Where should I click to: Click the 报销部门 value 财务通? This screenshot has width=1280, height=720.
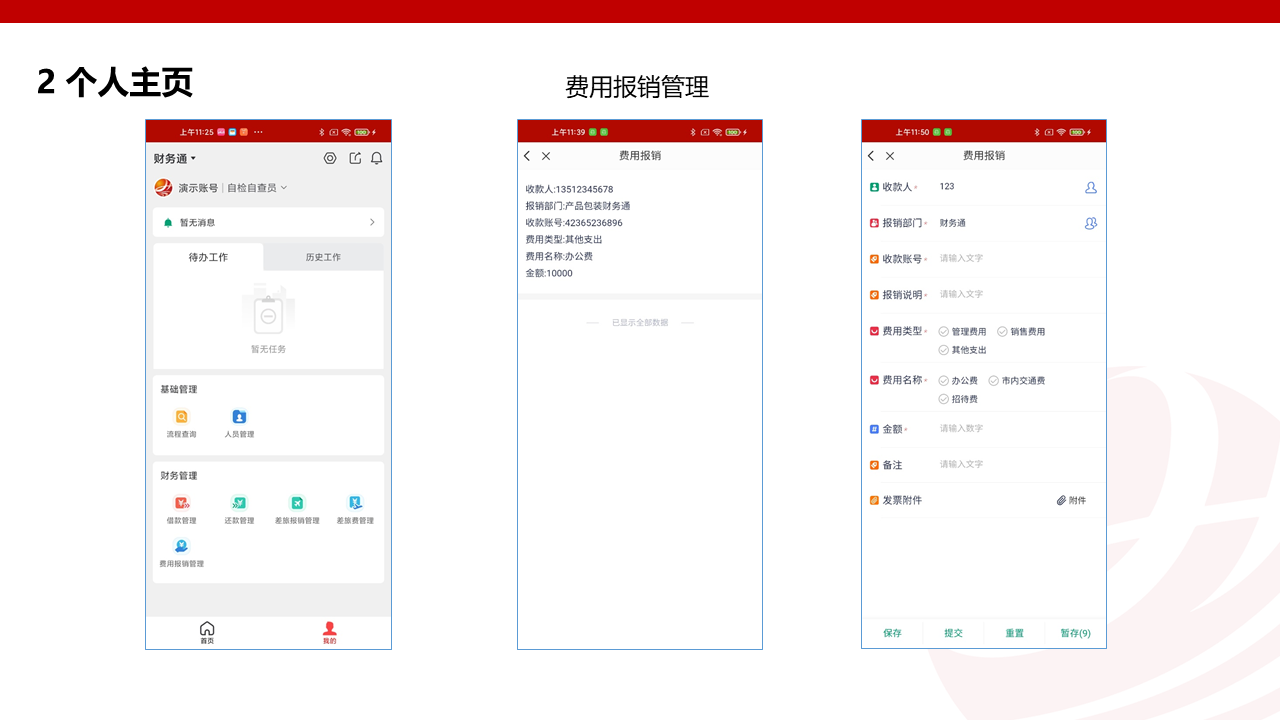coord(952,223)
